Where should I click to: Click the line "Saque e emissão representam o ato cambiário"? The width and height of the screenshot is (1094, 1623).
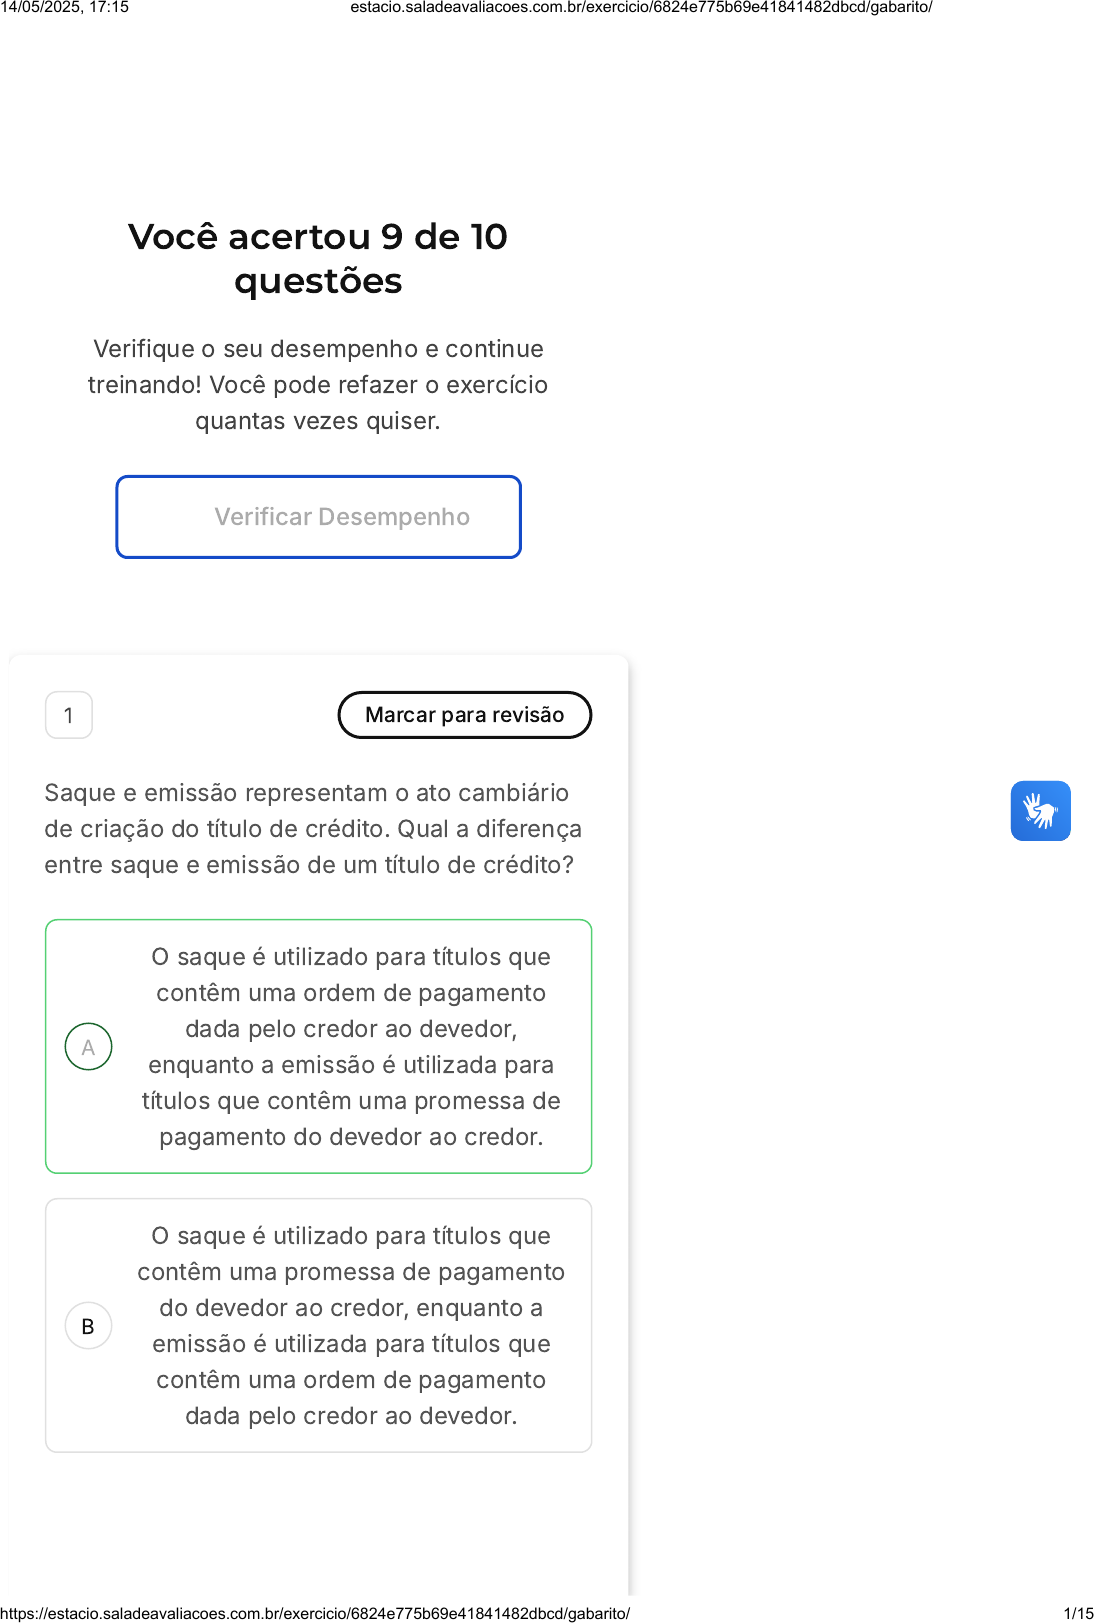coord(307,793)
